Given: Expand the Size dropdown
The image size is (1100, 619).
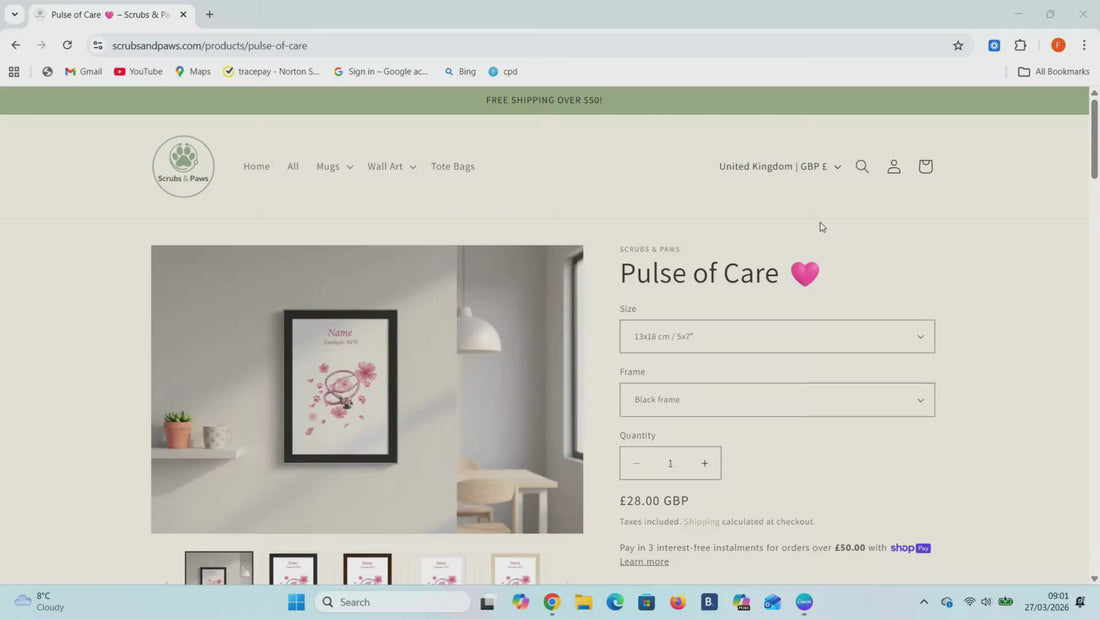Looking at the screenshot, I should pos(777,337).
